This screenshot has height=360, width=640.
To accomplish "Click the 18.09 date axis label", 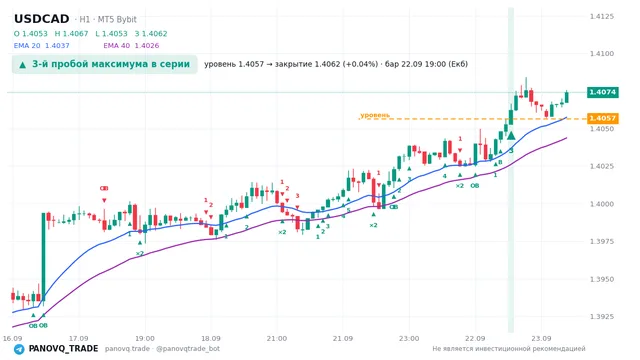I will pos(211,338).
